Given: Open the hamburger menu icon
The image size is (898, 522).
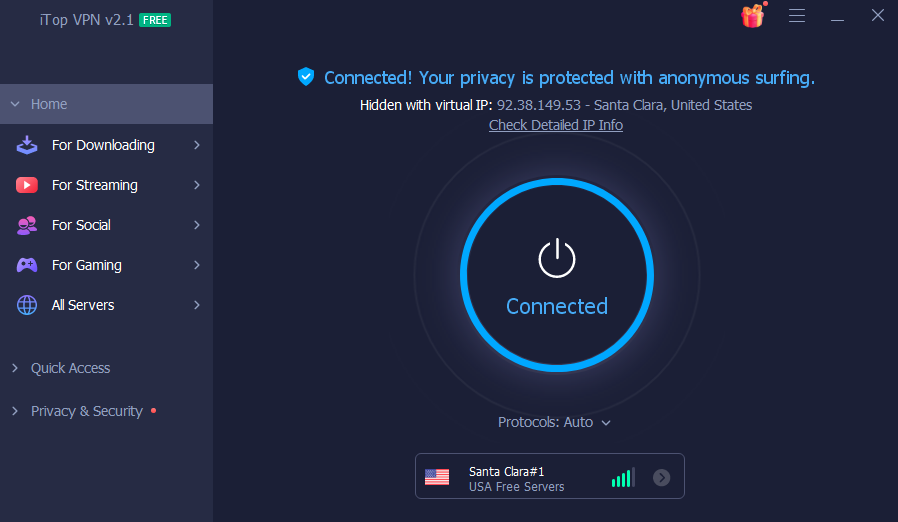Looking at the screenshot, I should tap(797, 15).
